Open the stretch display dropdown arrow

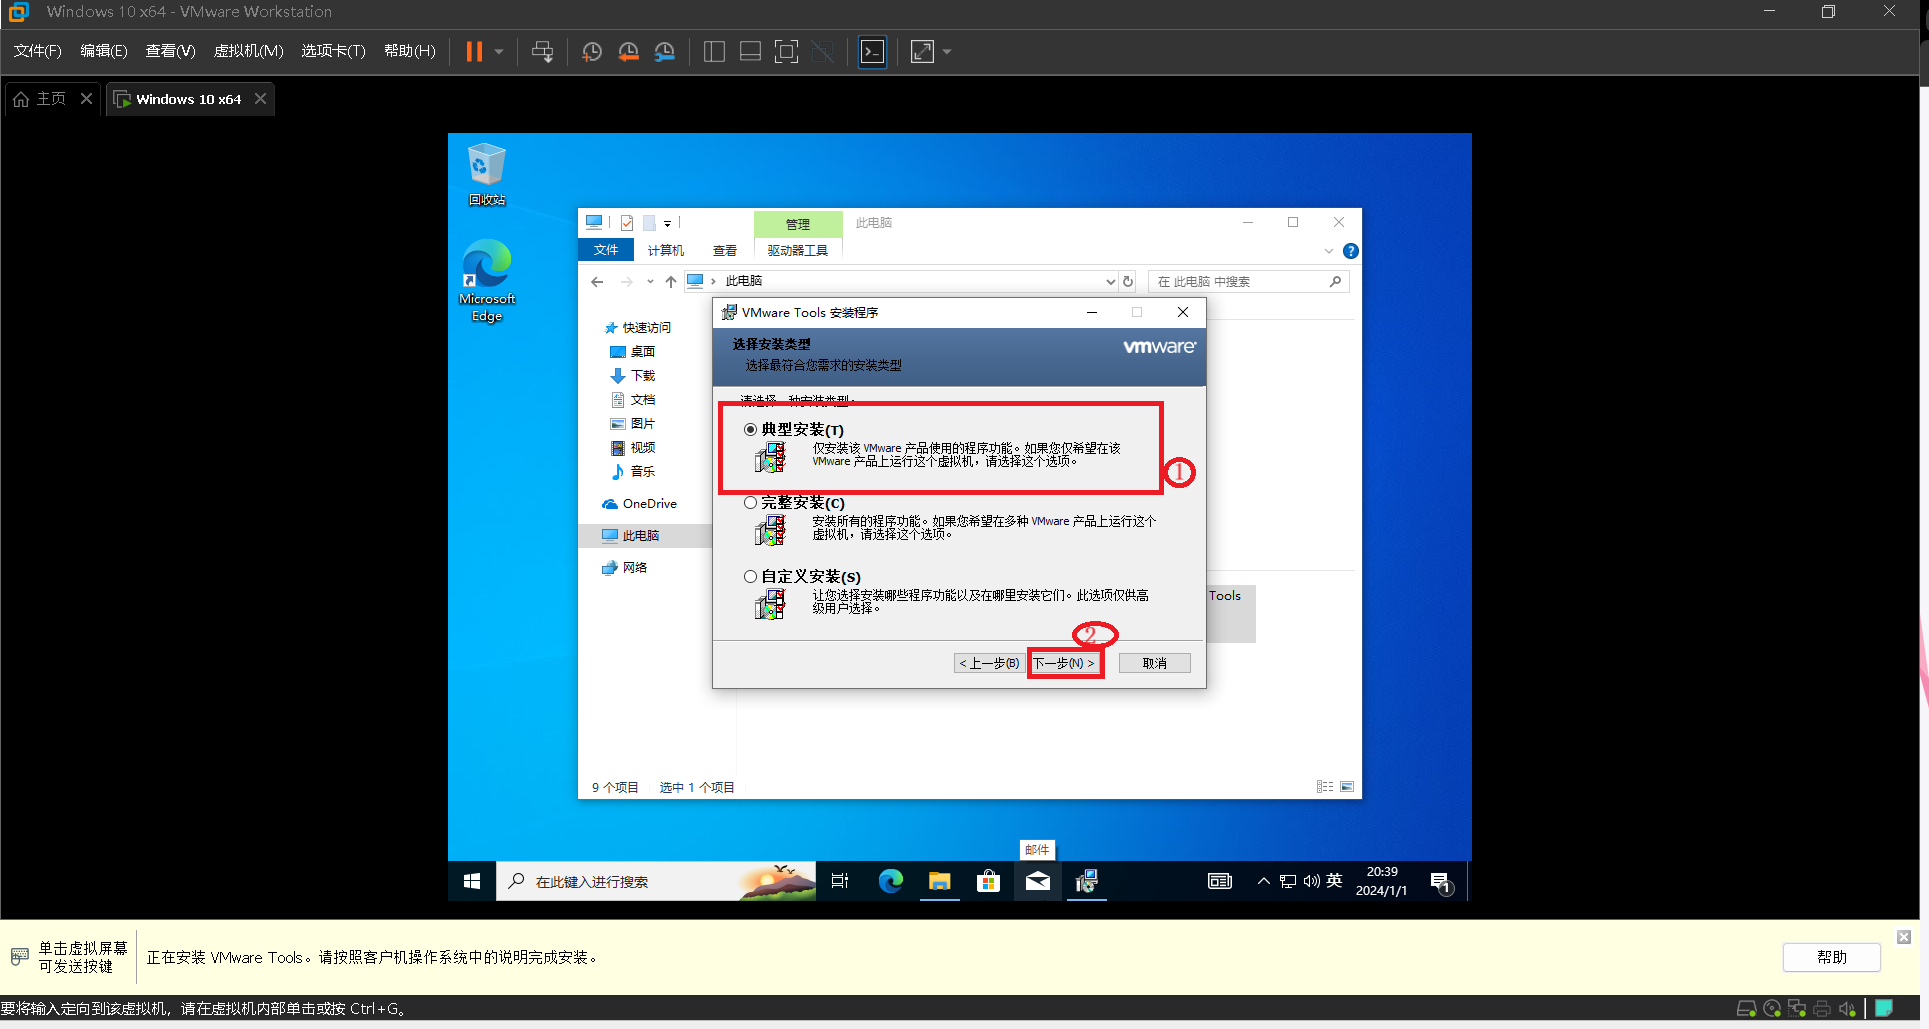(947, 52)
